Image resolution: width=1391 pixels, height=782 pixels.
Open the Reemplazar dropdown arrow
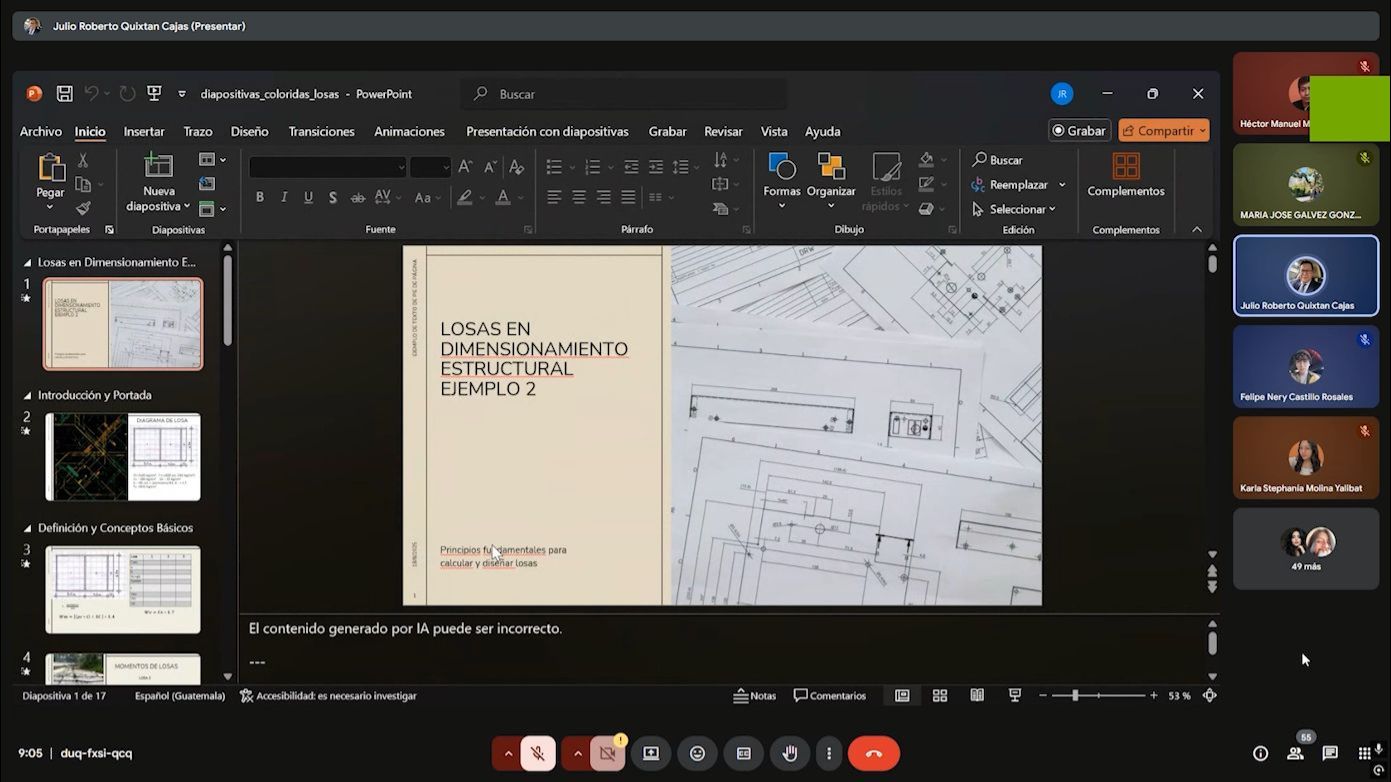point(1062,185)
